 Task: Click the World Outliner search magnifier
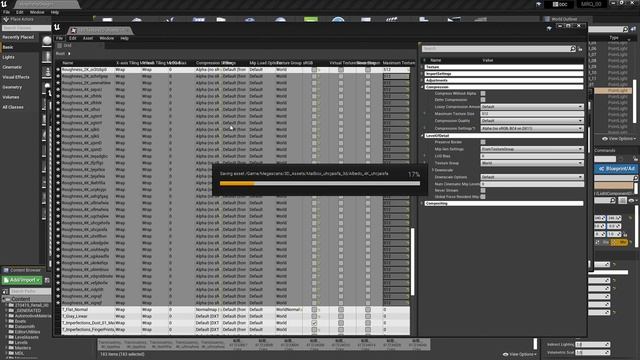625,29
